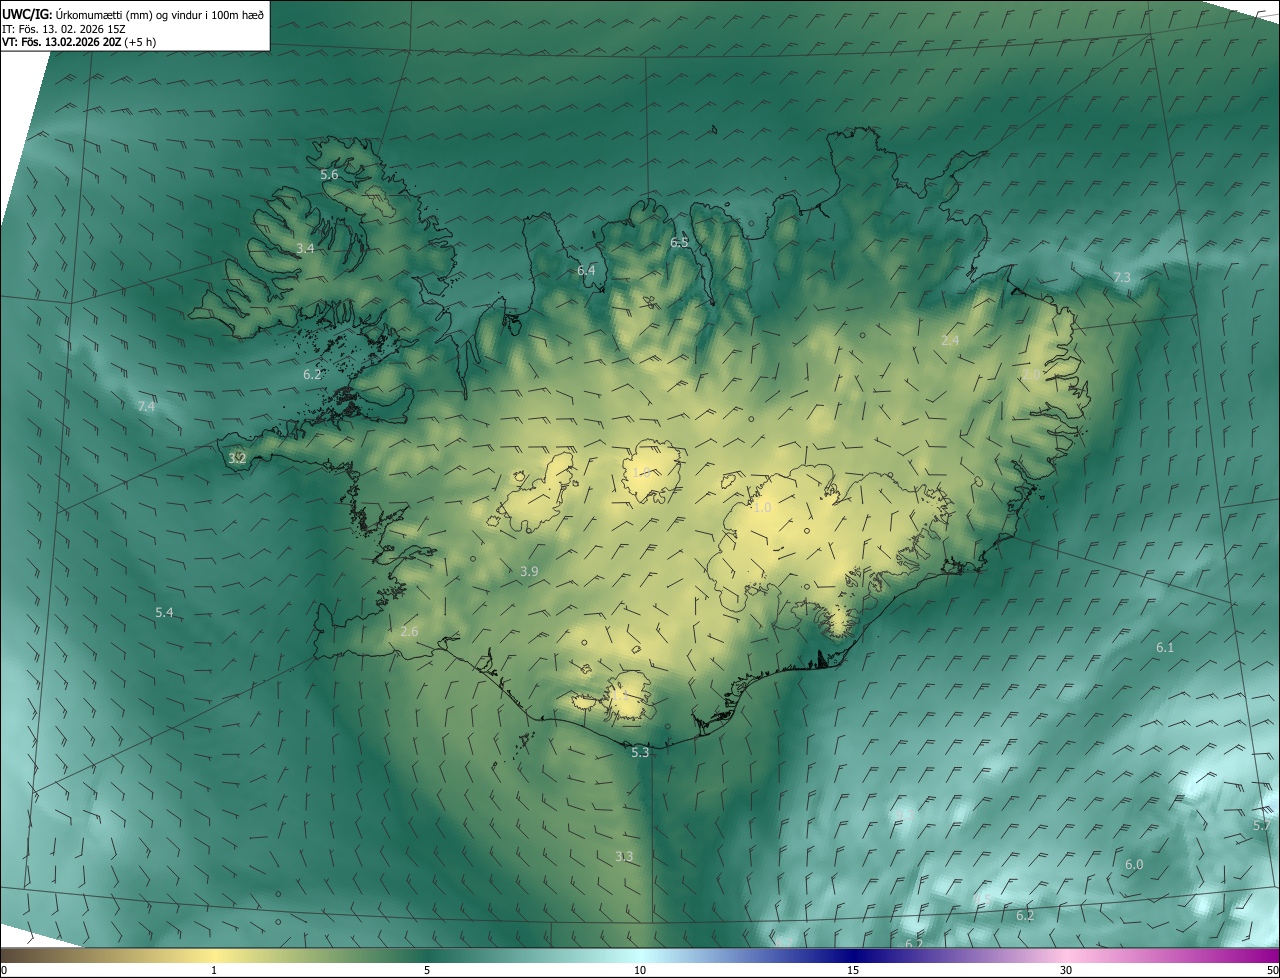Viewport: 1280px width, 978px height.
Task: Click the colour scale tick labelled 10
Action: (x=640, y=970)
